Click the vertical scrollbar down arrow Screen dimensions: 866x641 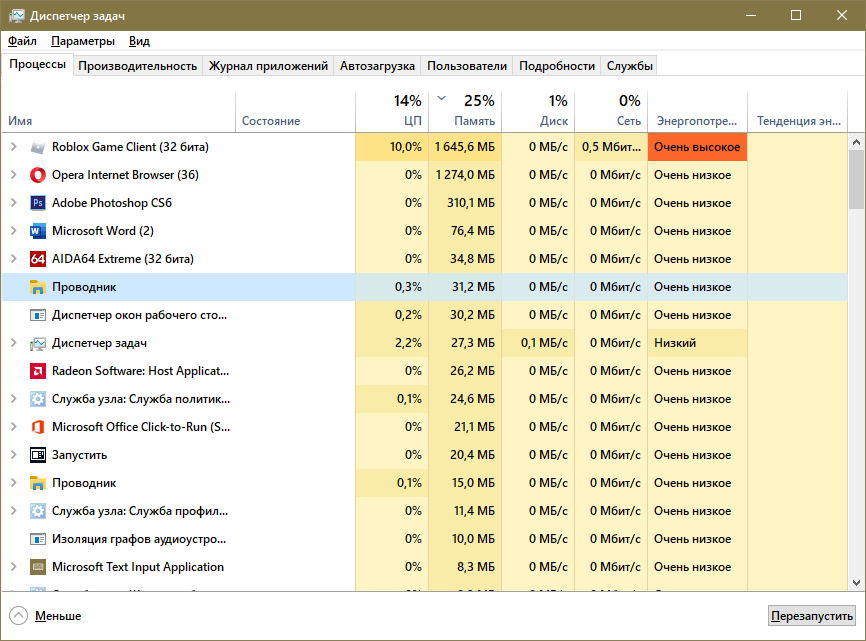click(857, 582)
